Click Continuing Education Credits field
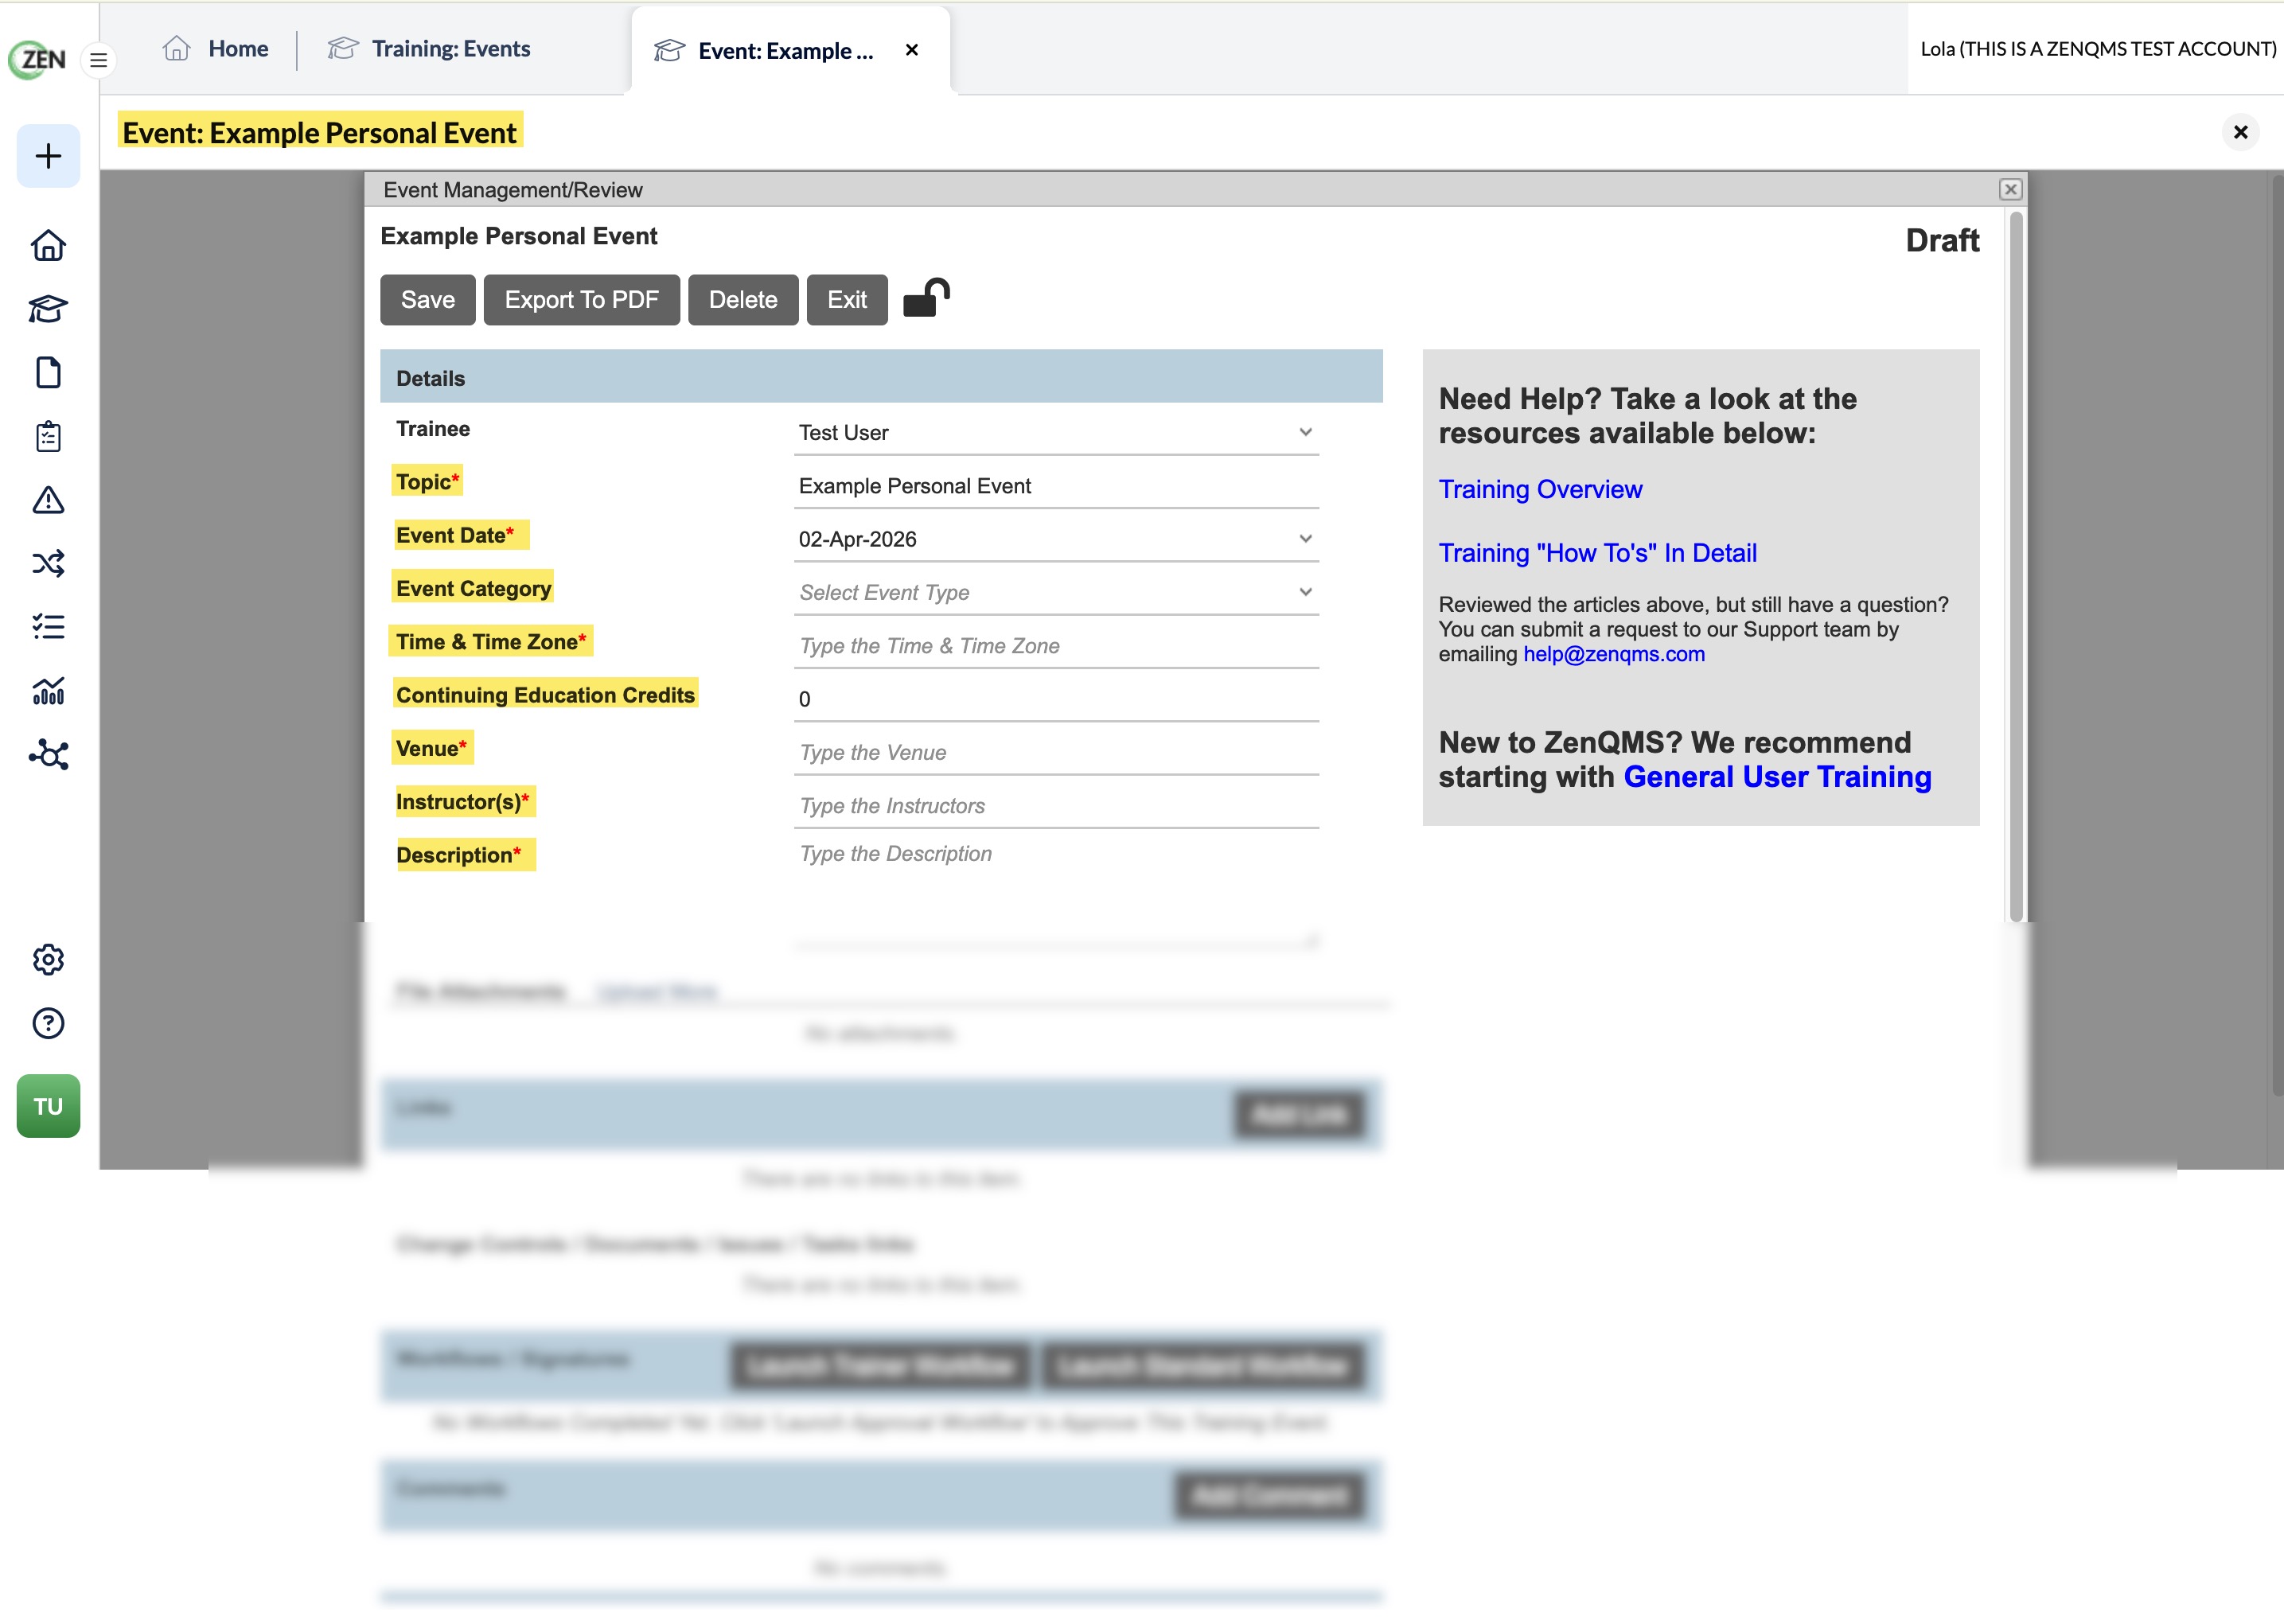The image size is (2284, 1624). [1056, 699]
